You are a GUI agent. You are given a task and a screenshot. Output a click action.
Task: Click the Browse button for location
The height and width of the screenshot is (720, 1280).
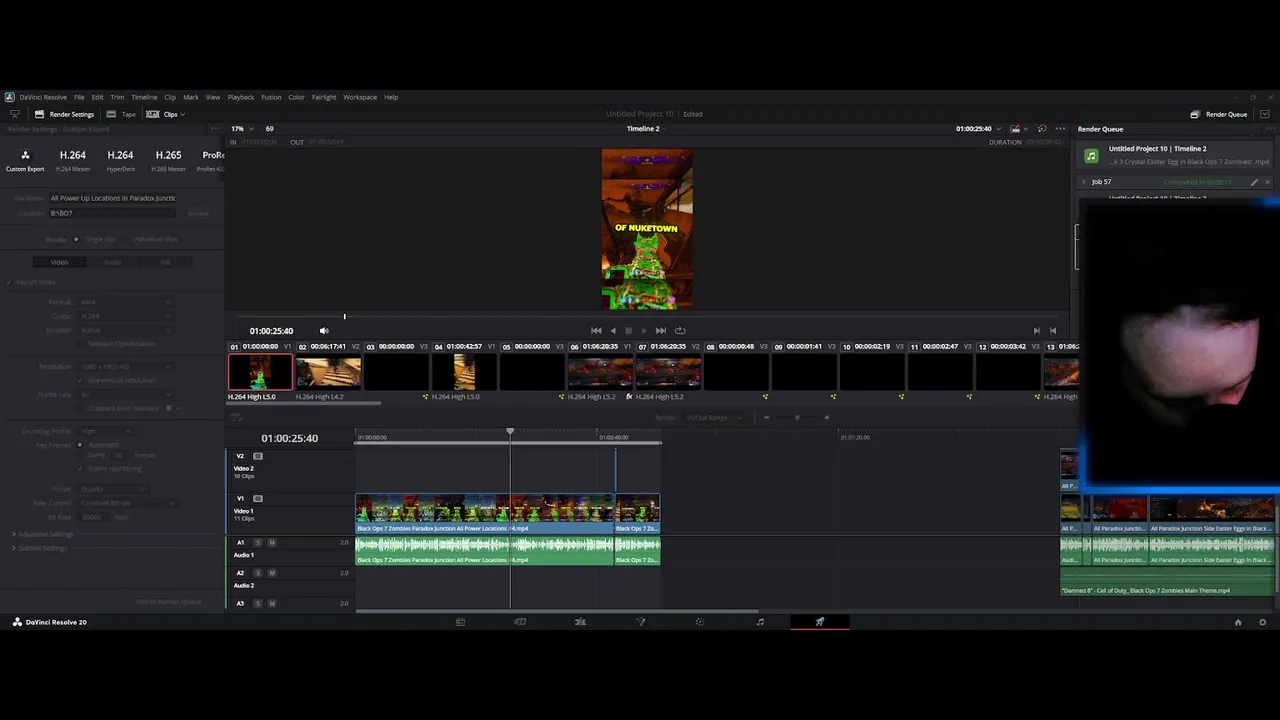coord(198,213)
